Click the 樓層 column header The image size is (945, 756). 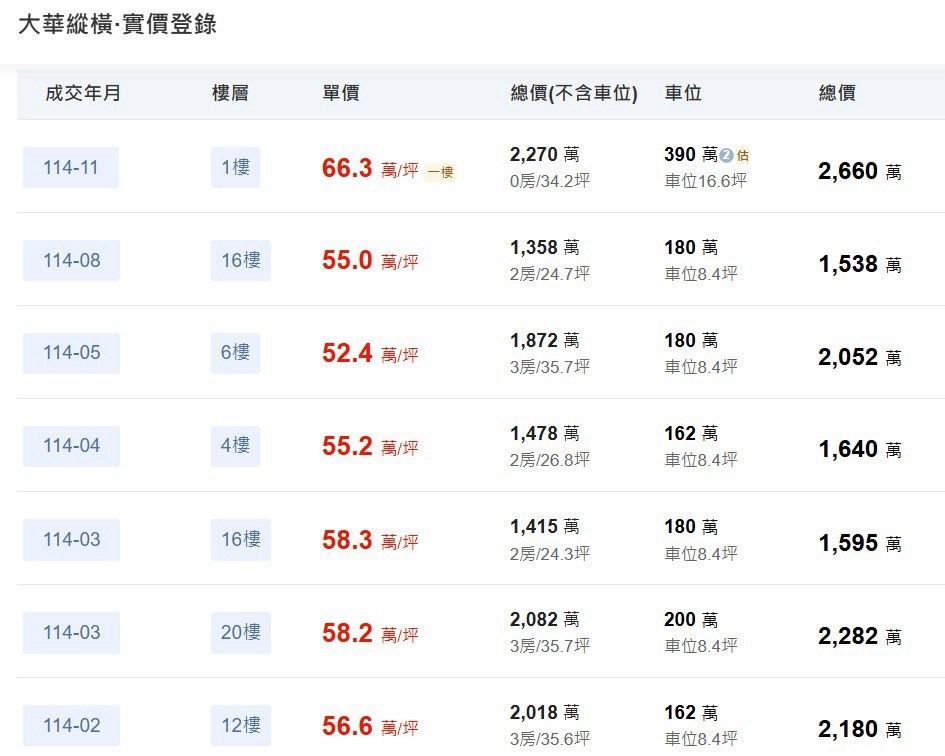(230, 93)
